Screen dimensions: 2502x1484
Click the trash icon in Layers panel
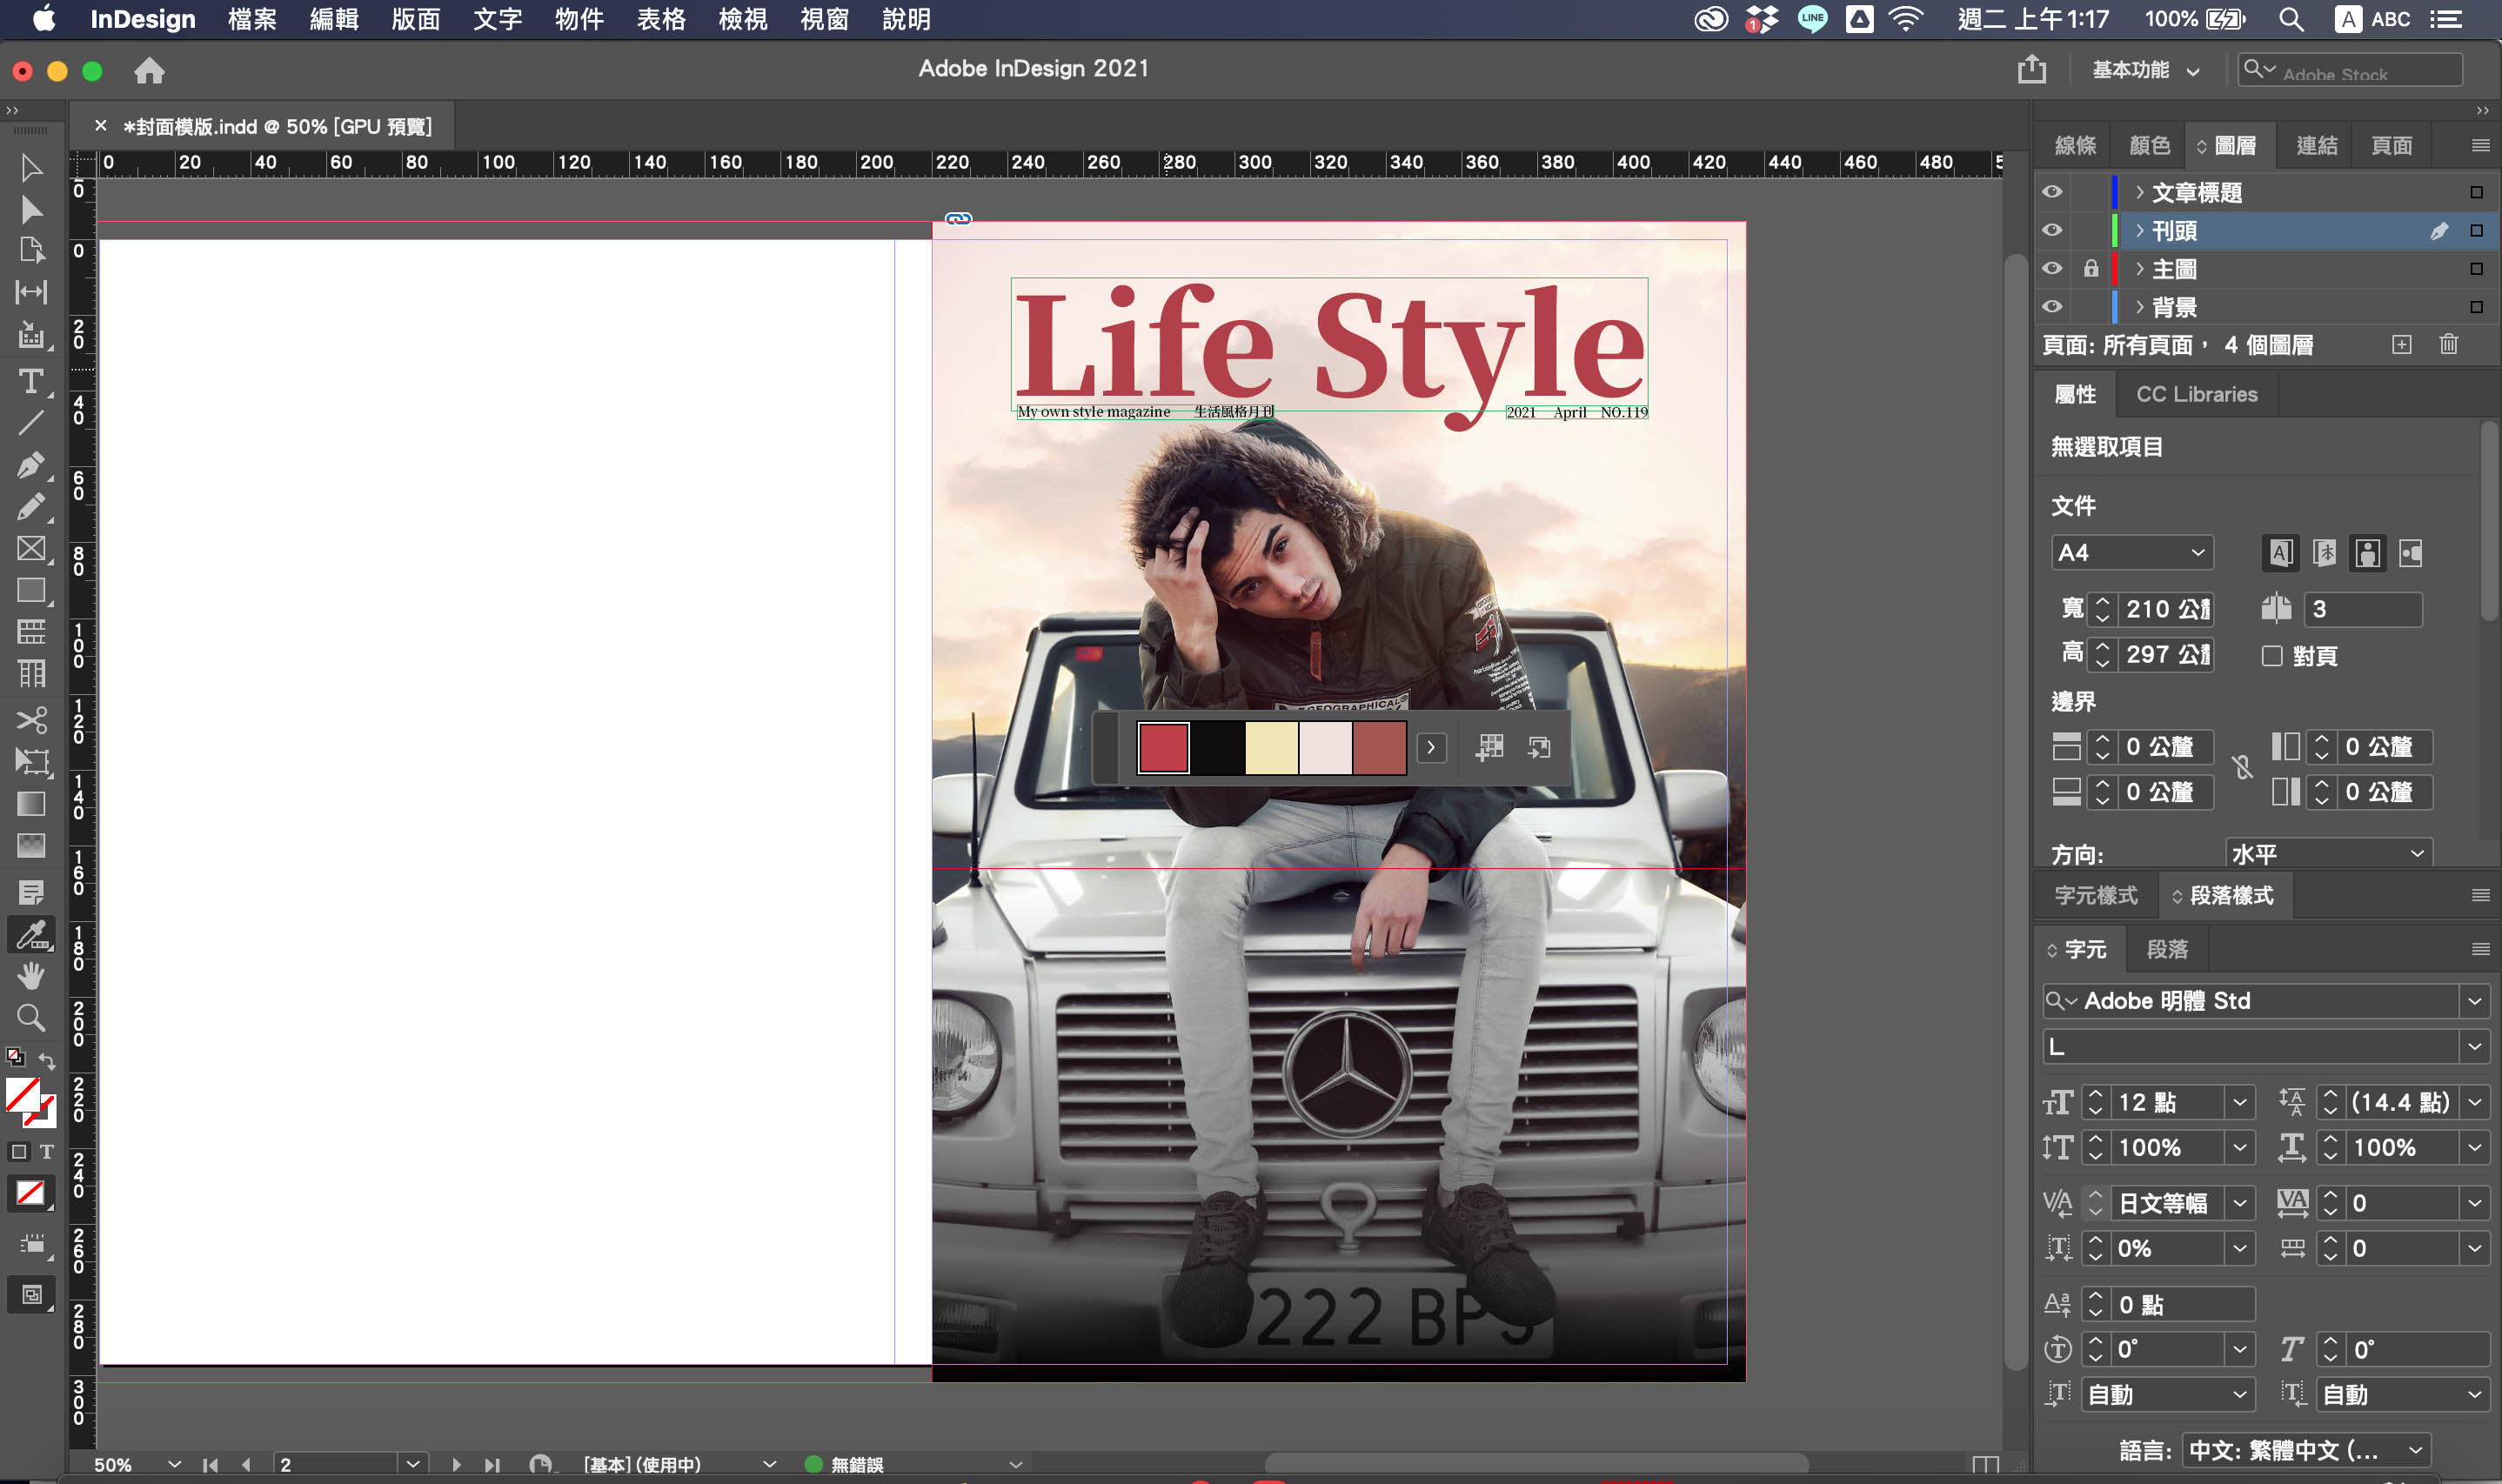click(x=2448, y=345)
